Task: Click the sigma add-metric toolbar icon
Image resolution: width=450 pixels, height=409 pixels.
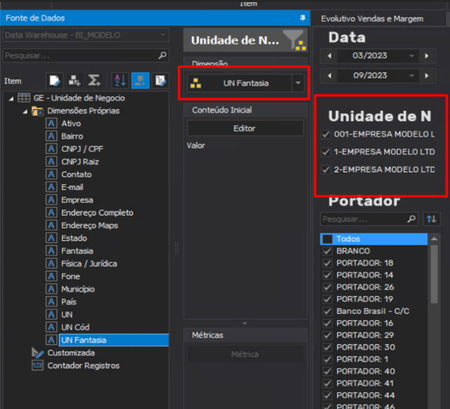Action: click(x=94, y=80)
